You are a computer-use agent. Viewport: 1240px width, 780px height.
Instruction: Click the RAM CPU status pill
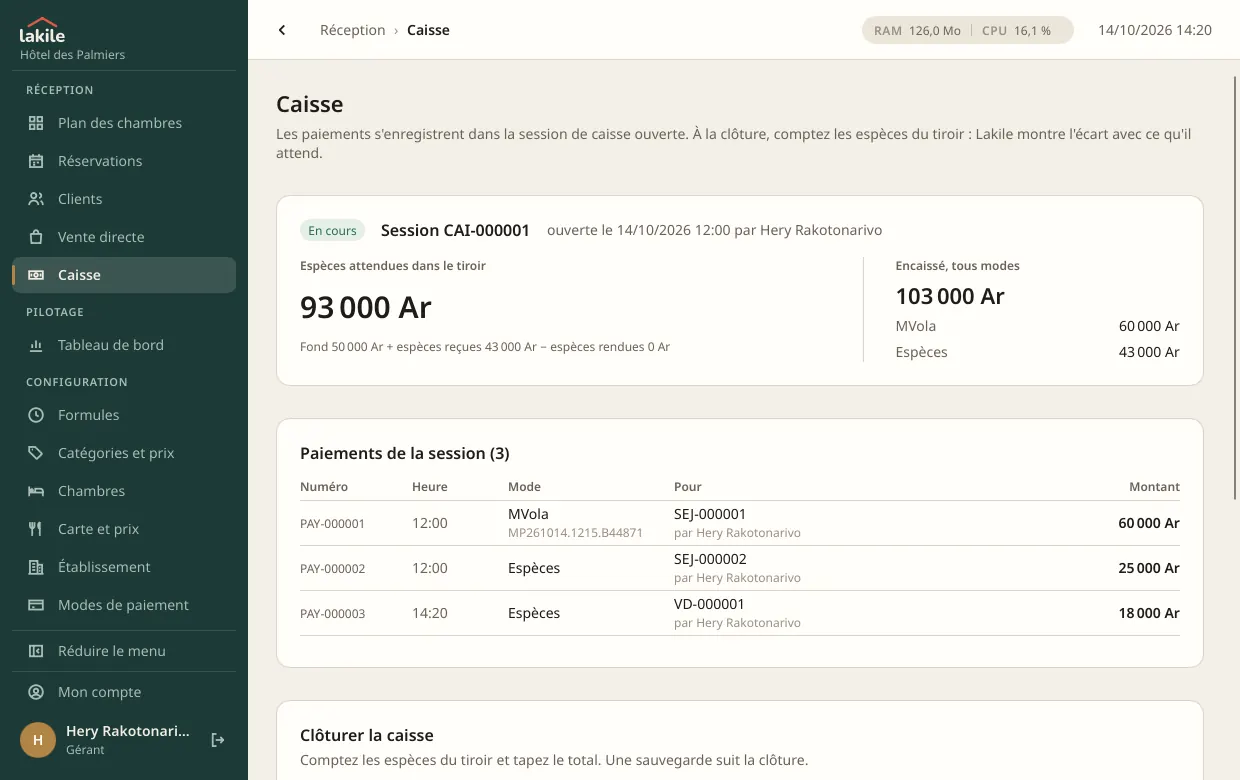pyautogui.click(x=968, y=30)
